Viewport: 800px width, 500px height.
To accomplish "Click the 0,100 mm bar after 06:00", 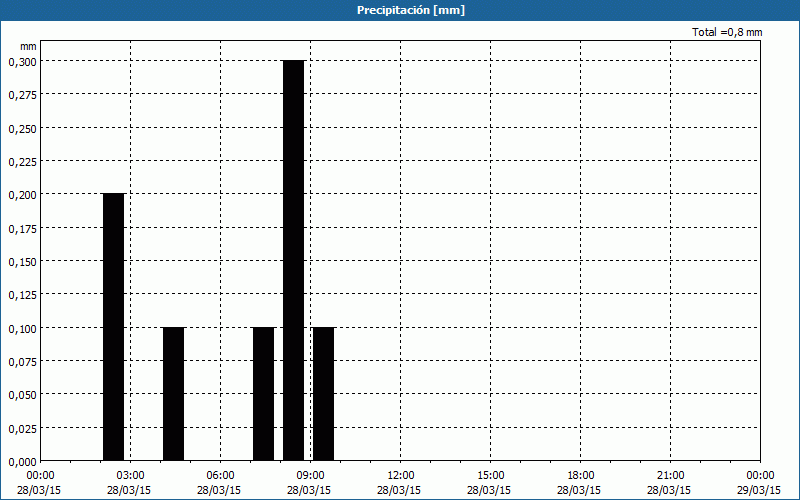I will click(264, 394).
